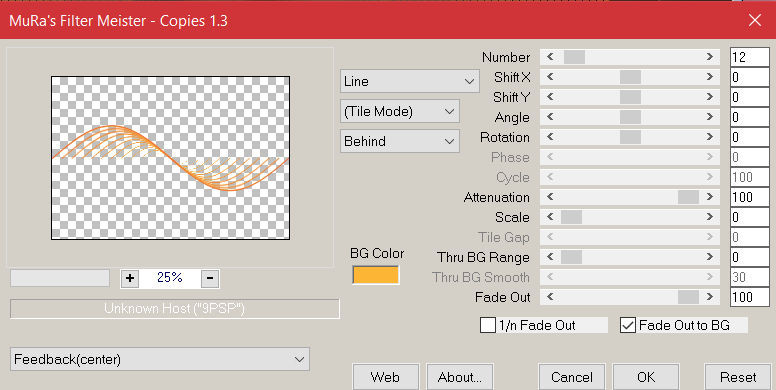Image resolution: width=776 pixels, height=390 pixels.
Task: Click the Web button
Action: point(386,377)
